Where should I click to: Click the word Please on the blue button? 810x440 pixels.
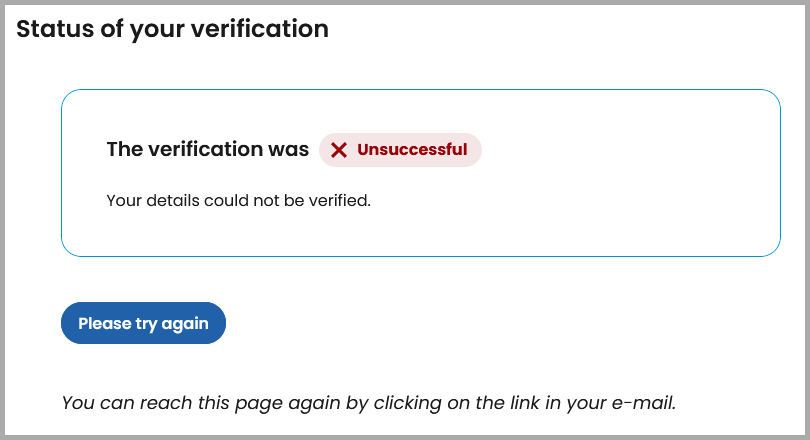pos(104,323)
